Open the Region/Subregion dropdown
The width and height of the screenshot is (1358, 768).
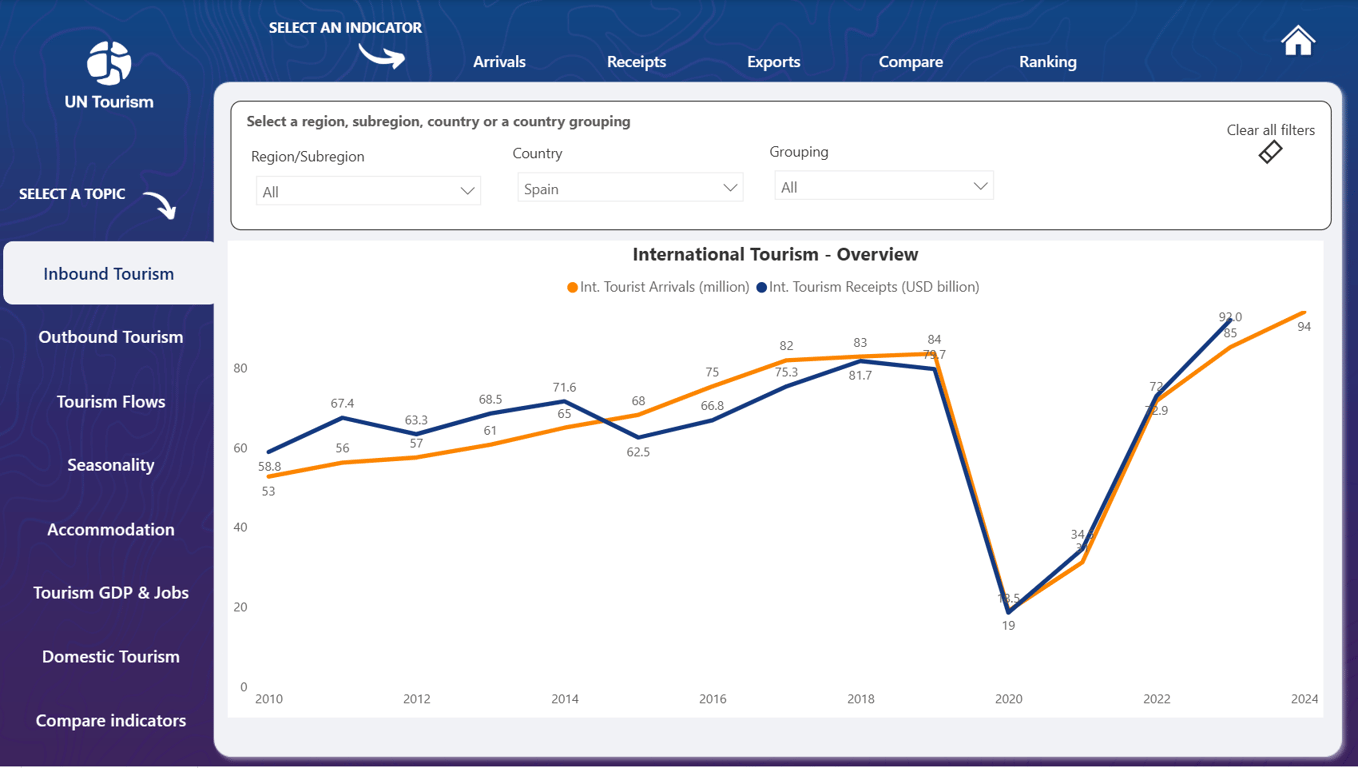(x=368, y=191)
